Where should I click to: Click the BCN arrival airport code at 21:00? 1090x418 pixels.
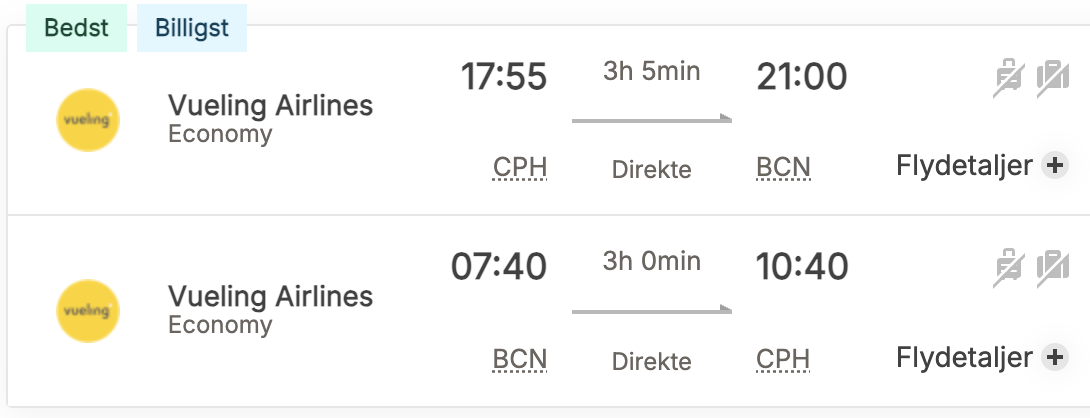783,167
